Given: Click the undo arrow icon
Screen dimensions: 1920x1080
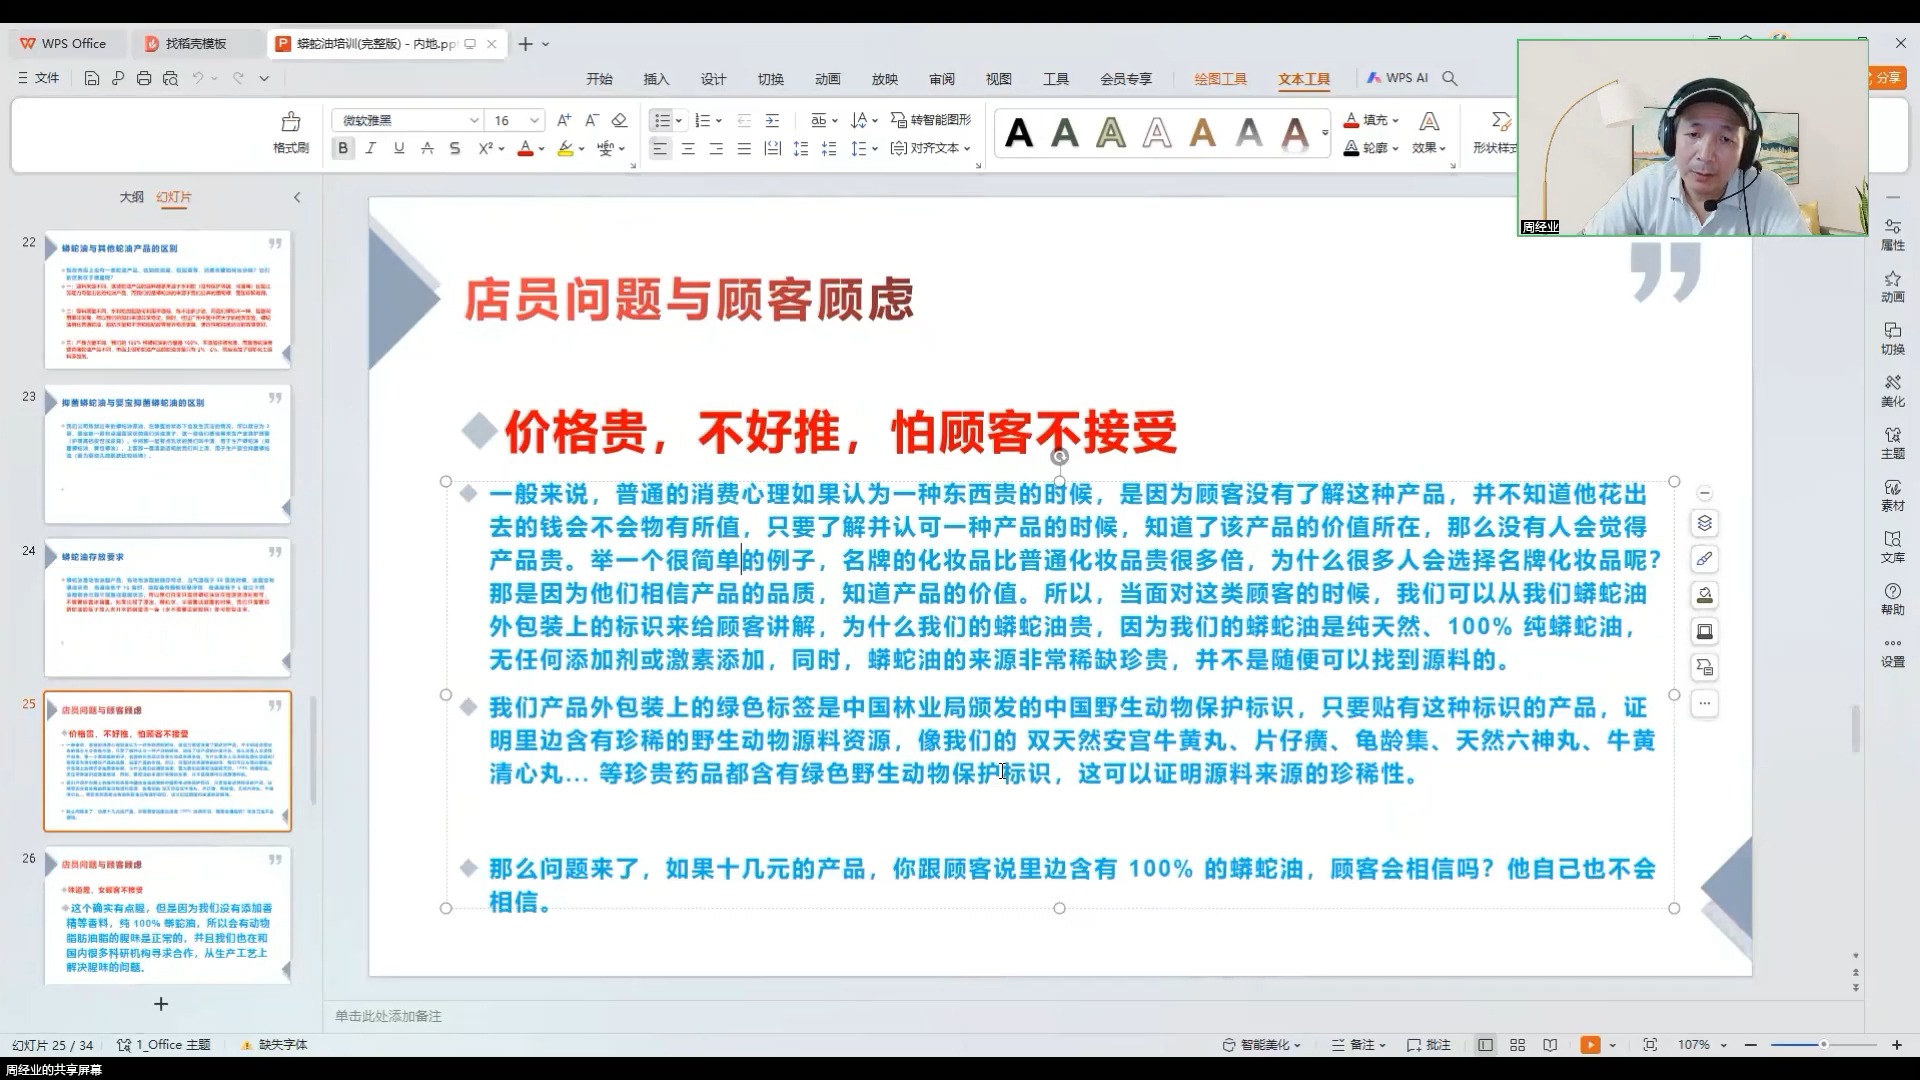Looking at the screenshot, I should 198,78.
